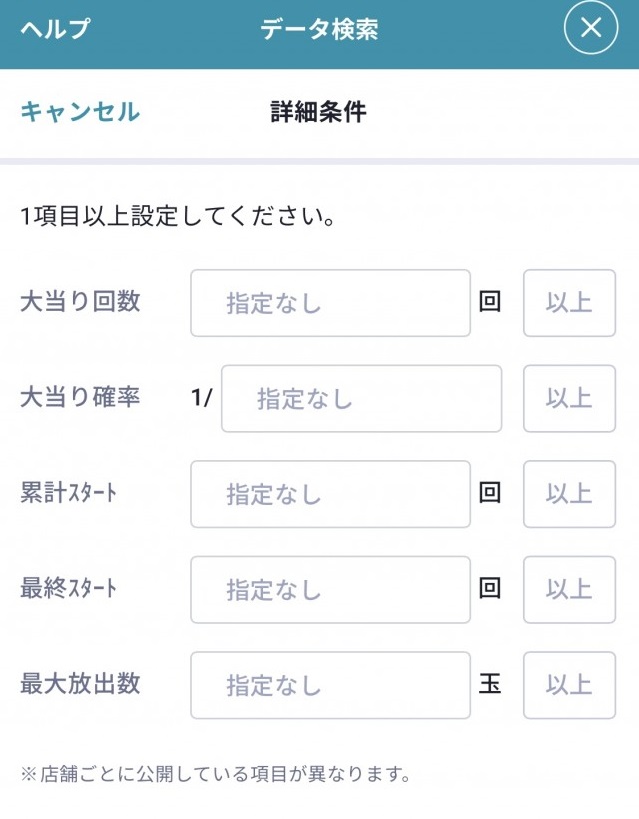The width and height of the screenshot is (639, 819).
Task: Switch 以上 comparison for 累計スタート
Action: (x=569, y=494)
